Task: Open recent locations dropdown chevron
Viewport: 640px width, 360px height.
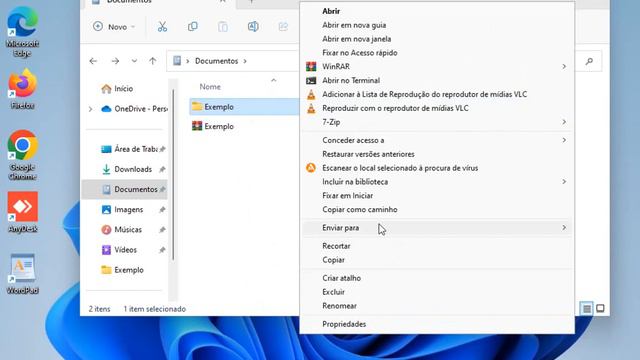Action: tap(134, 61)
